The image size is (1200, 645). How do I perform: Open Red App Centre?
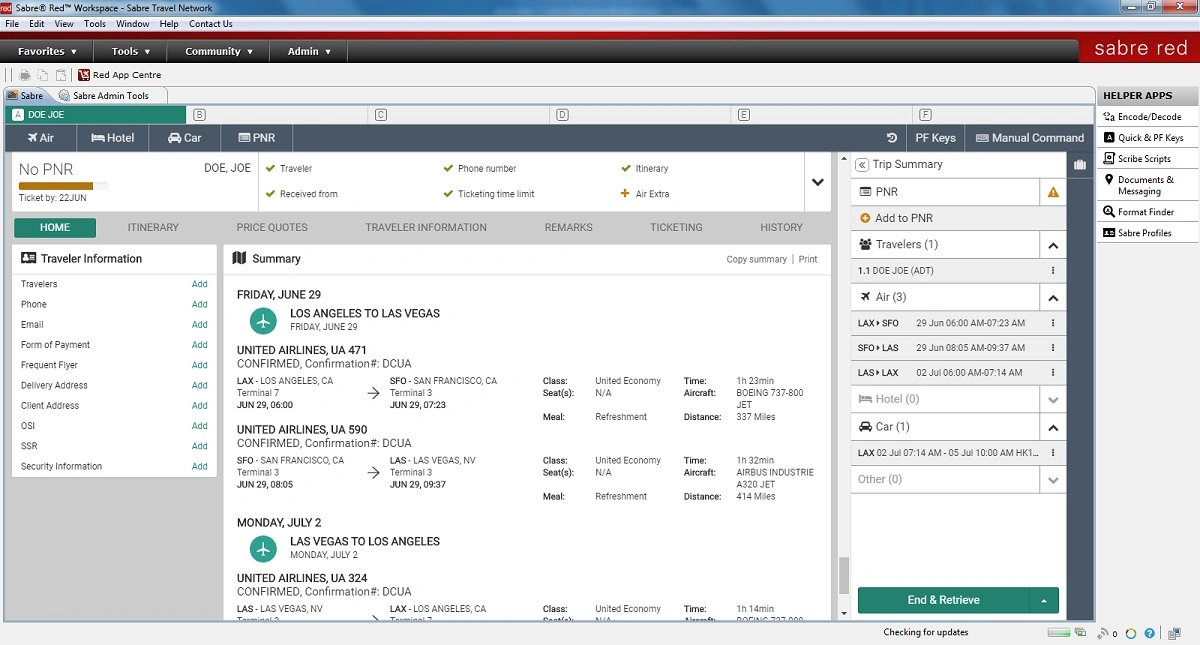pyautogui.click(x=120, y=75)
